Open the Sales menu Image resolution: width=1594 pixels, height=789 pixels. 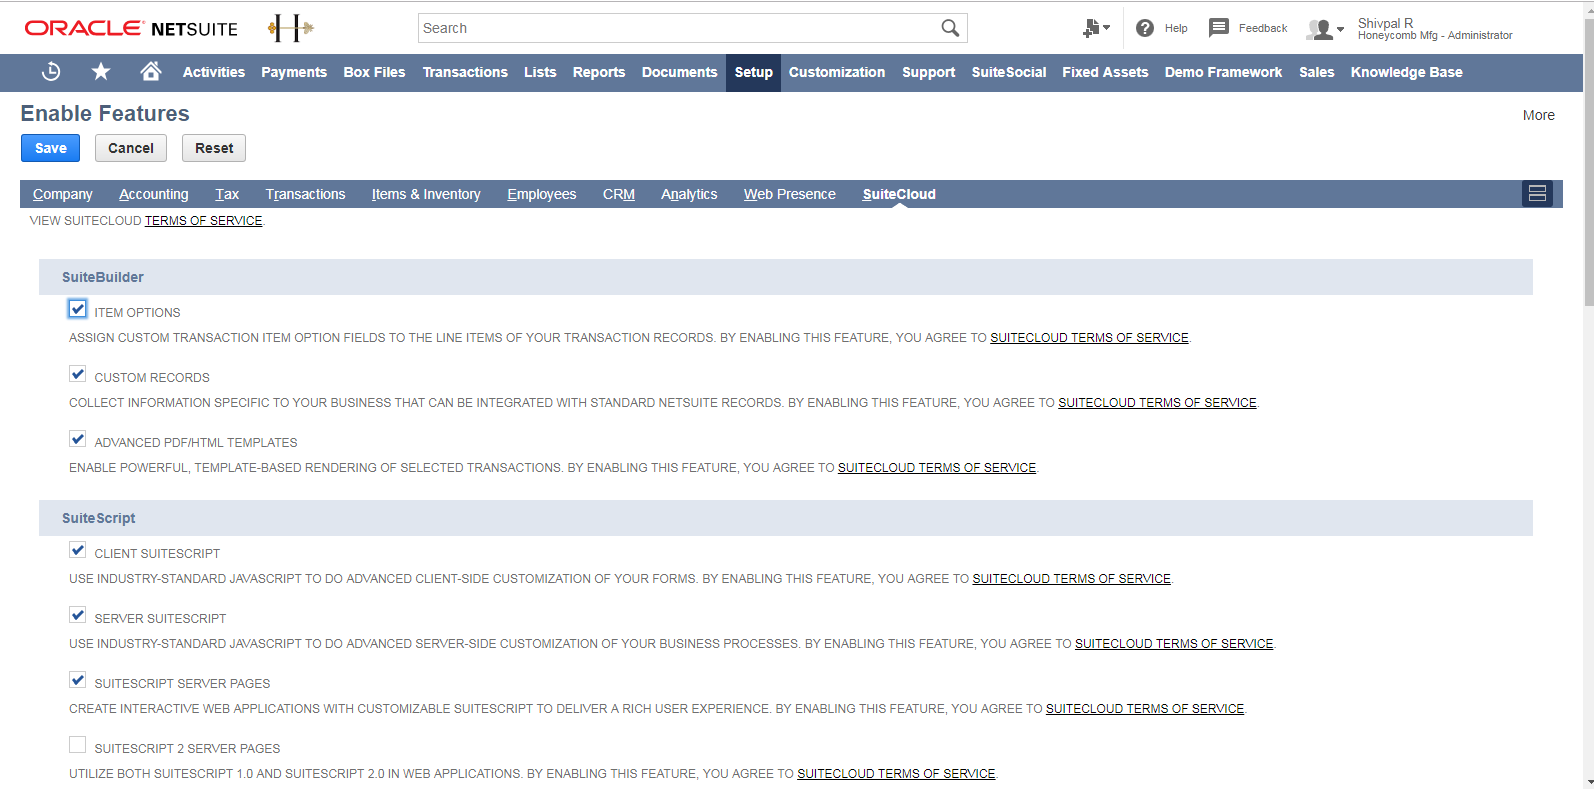point(1317,72)
